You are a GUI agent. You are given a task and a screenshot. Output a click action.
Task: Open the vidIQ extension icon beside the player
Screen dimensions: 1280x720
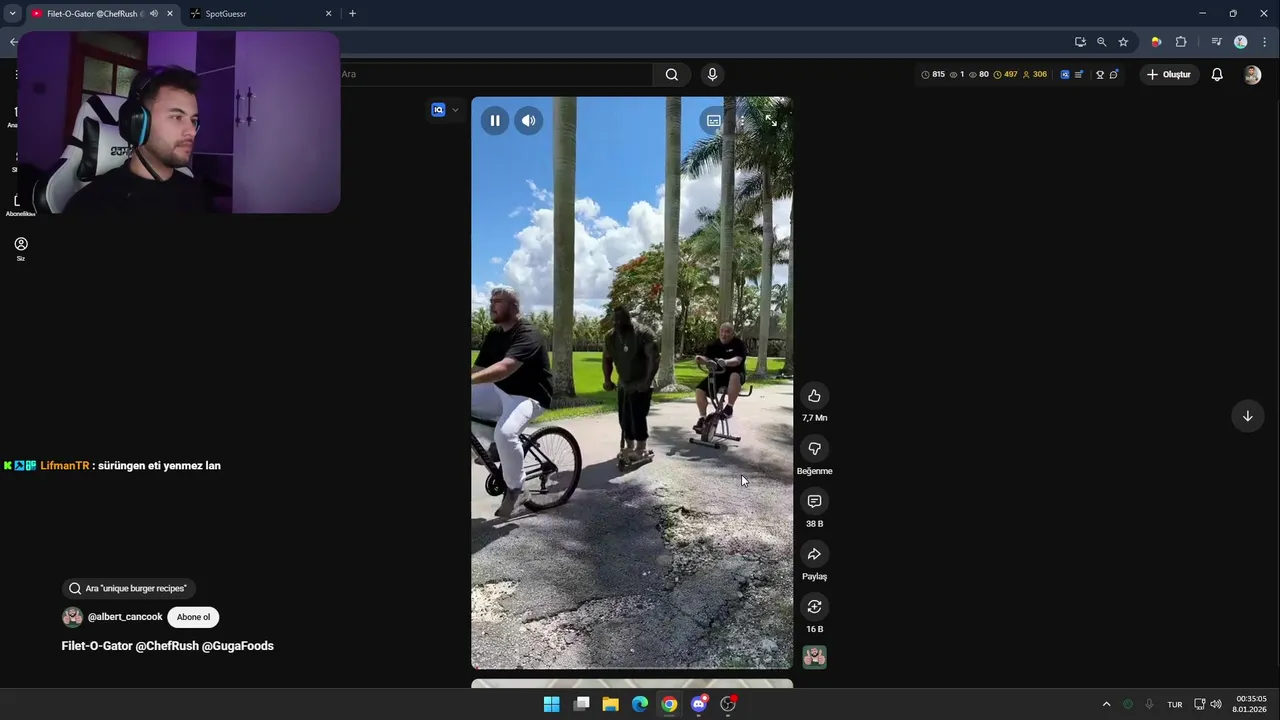coord(438,110)
